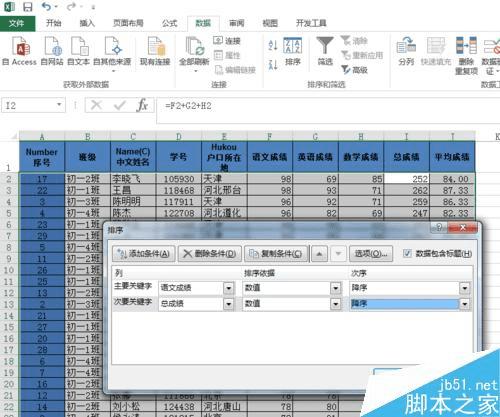Open the Name Box dropdown arrow

tap(59, 105)
